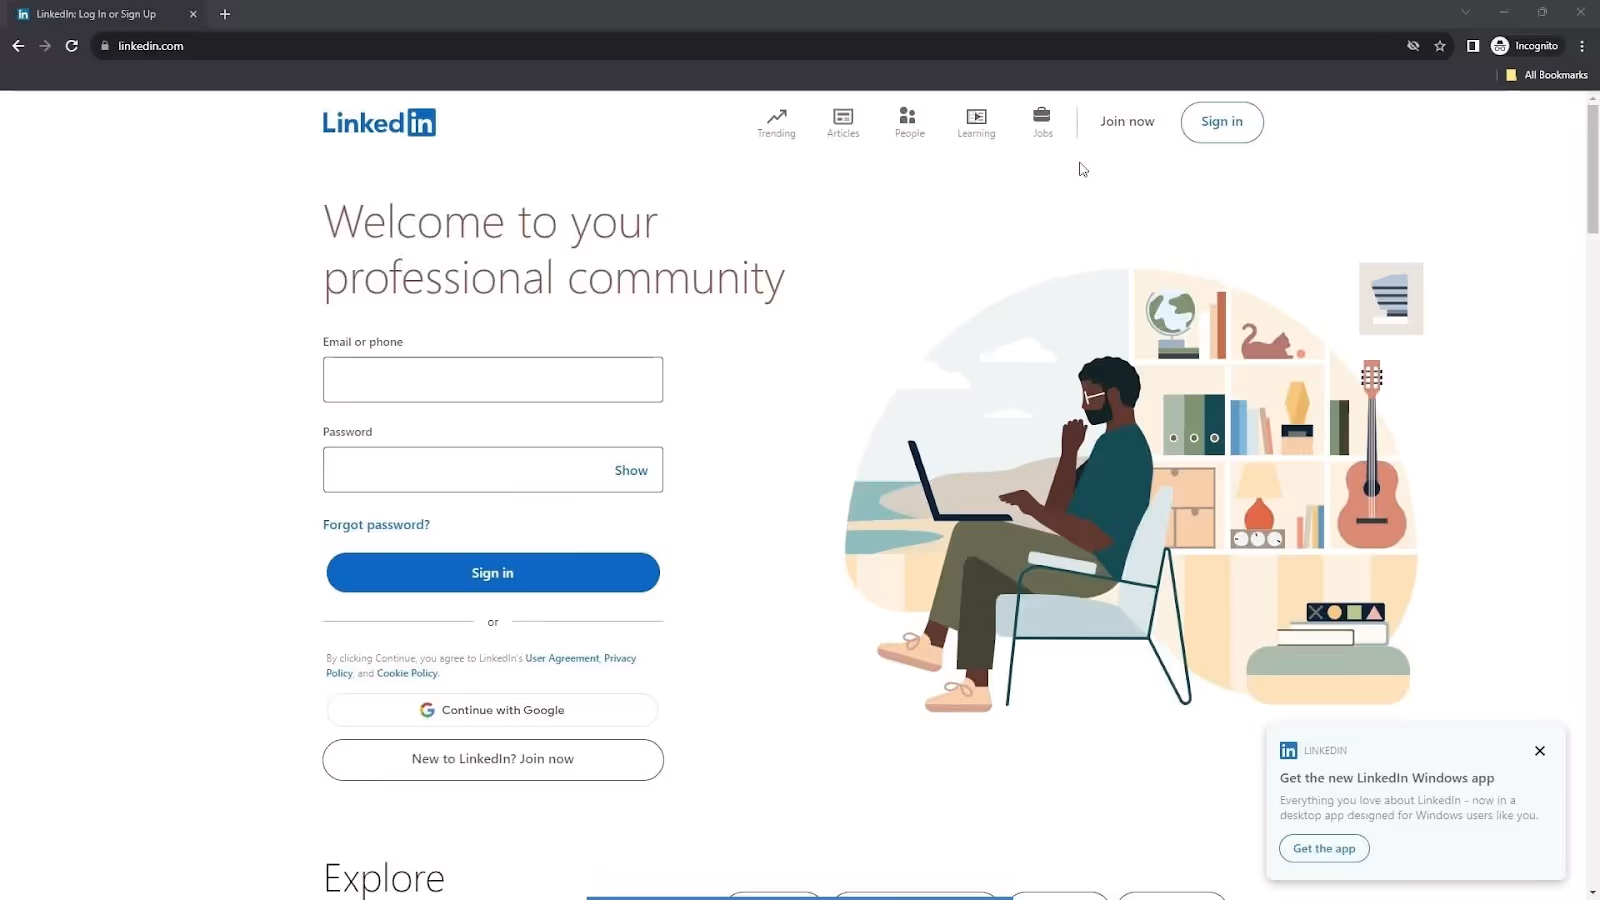Toggle password visibility with Show
Image resolution: width=1600 pixels, height=900 pixels.
(x=630, y=470)
